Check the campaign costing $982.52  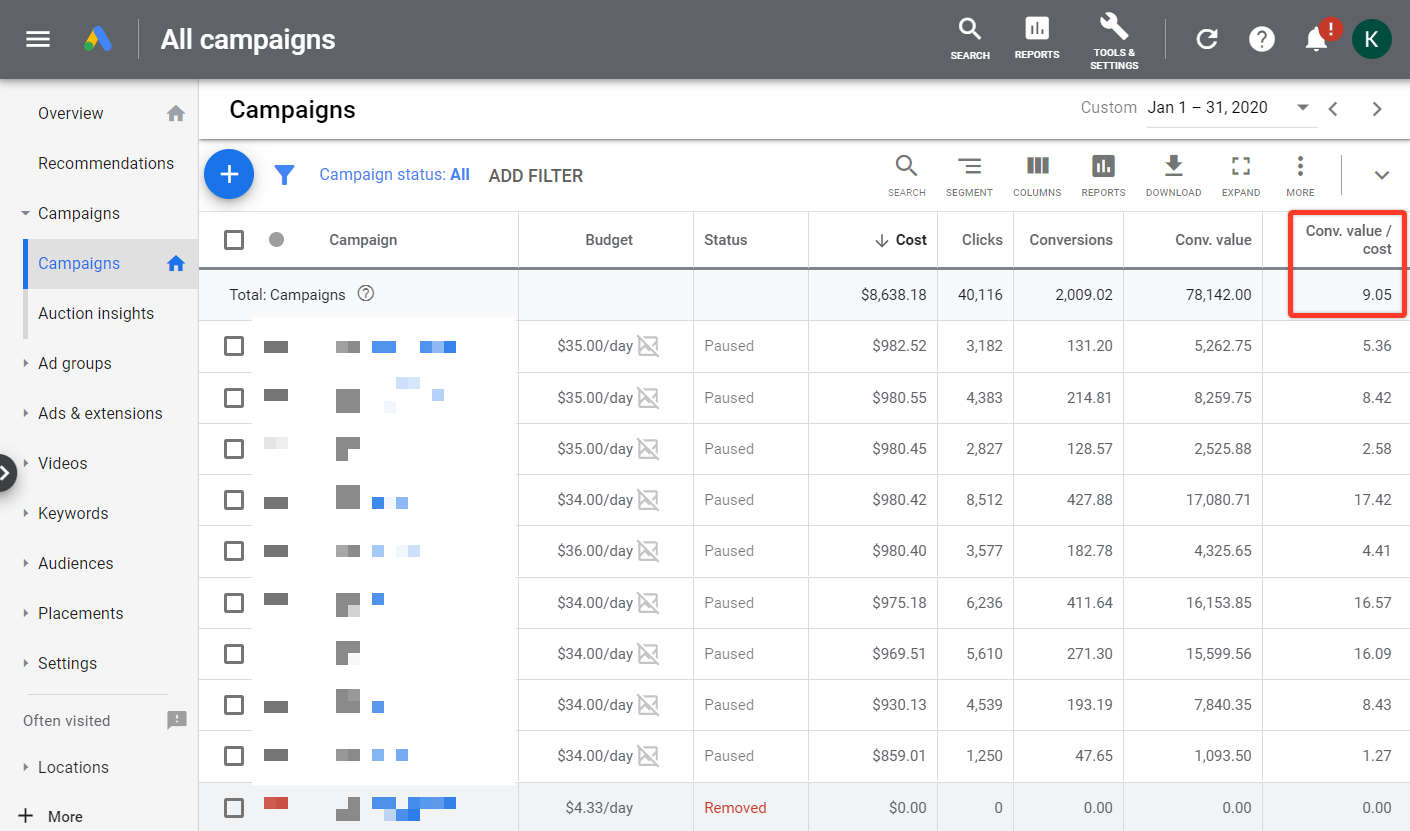pyautogui.click(x=234, y=346)
